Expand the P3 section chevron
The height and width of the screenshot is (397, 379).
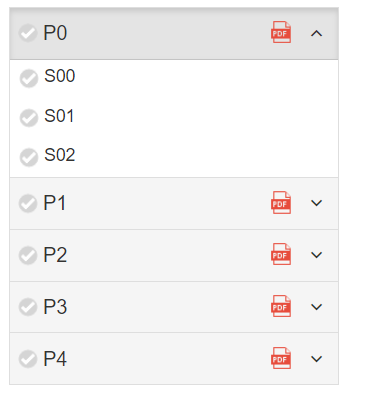(x=316, y=307)
